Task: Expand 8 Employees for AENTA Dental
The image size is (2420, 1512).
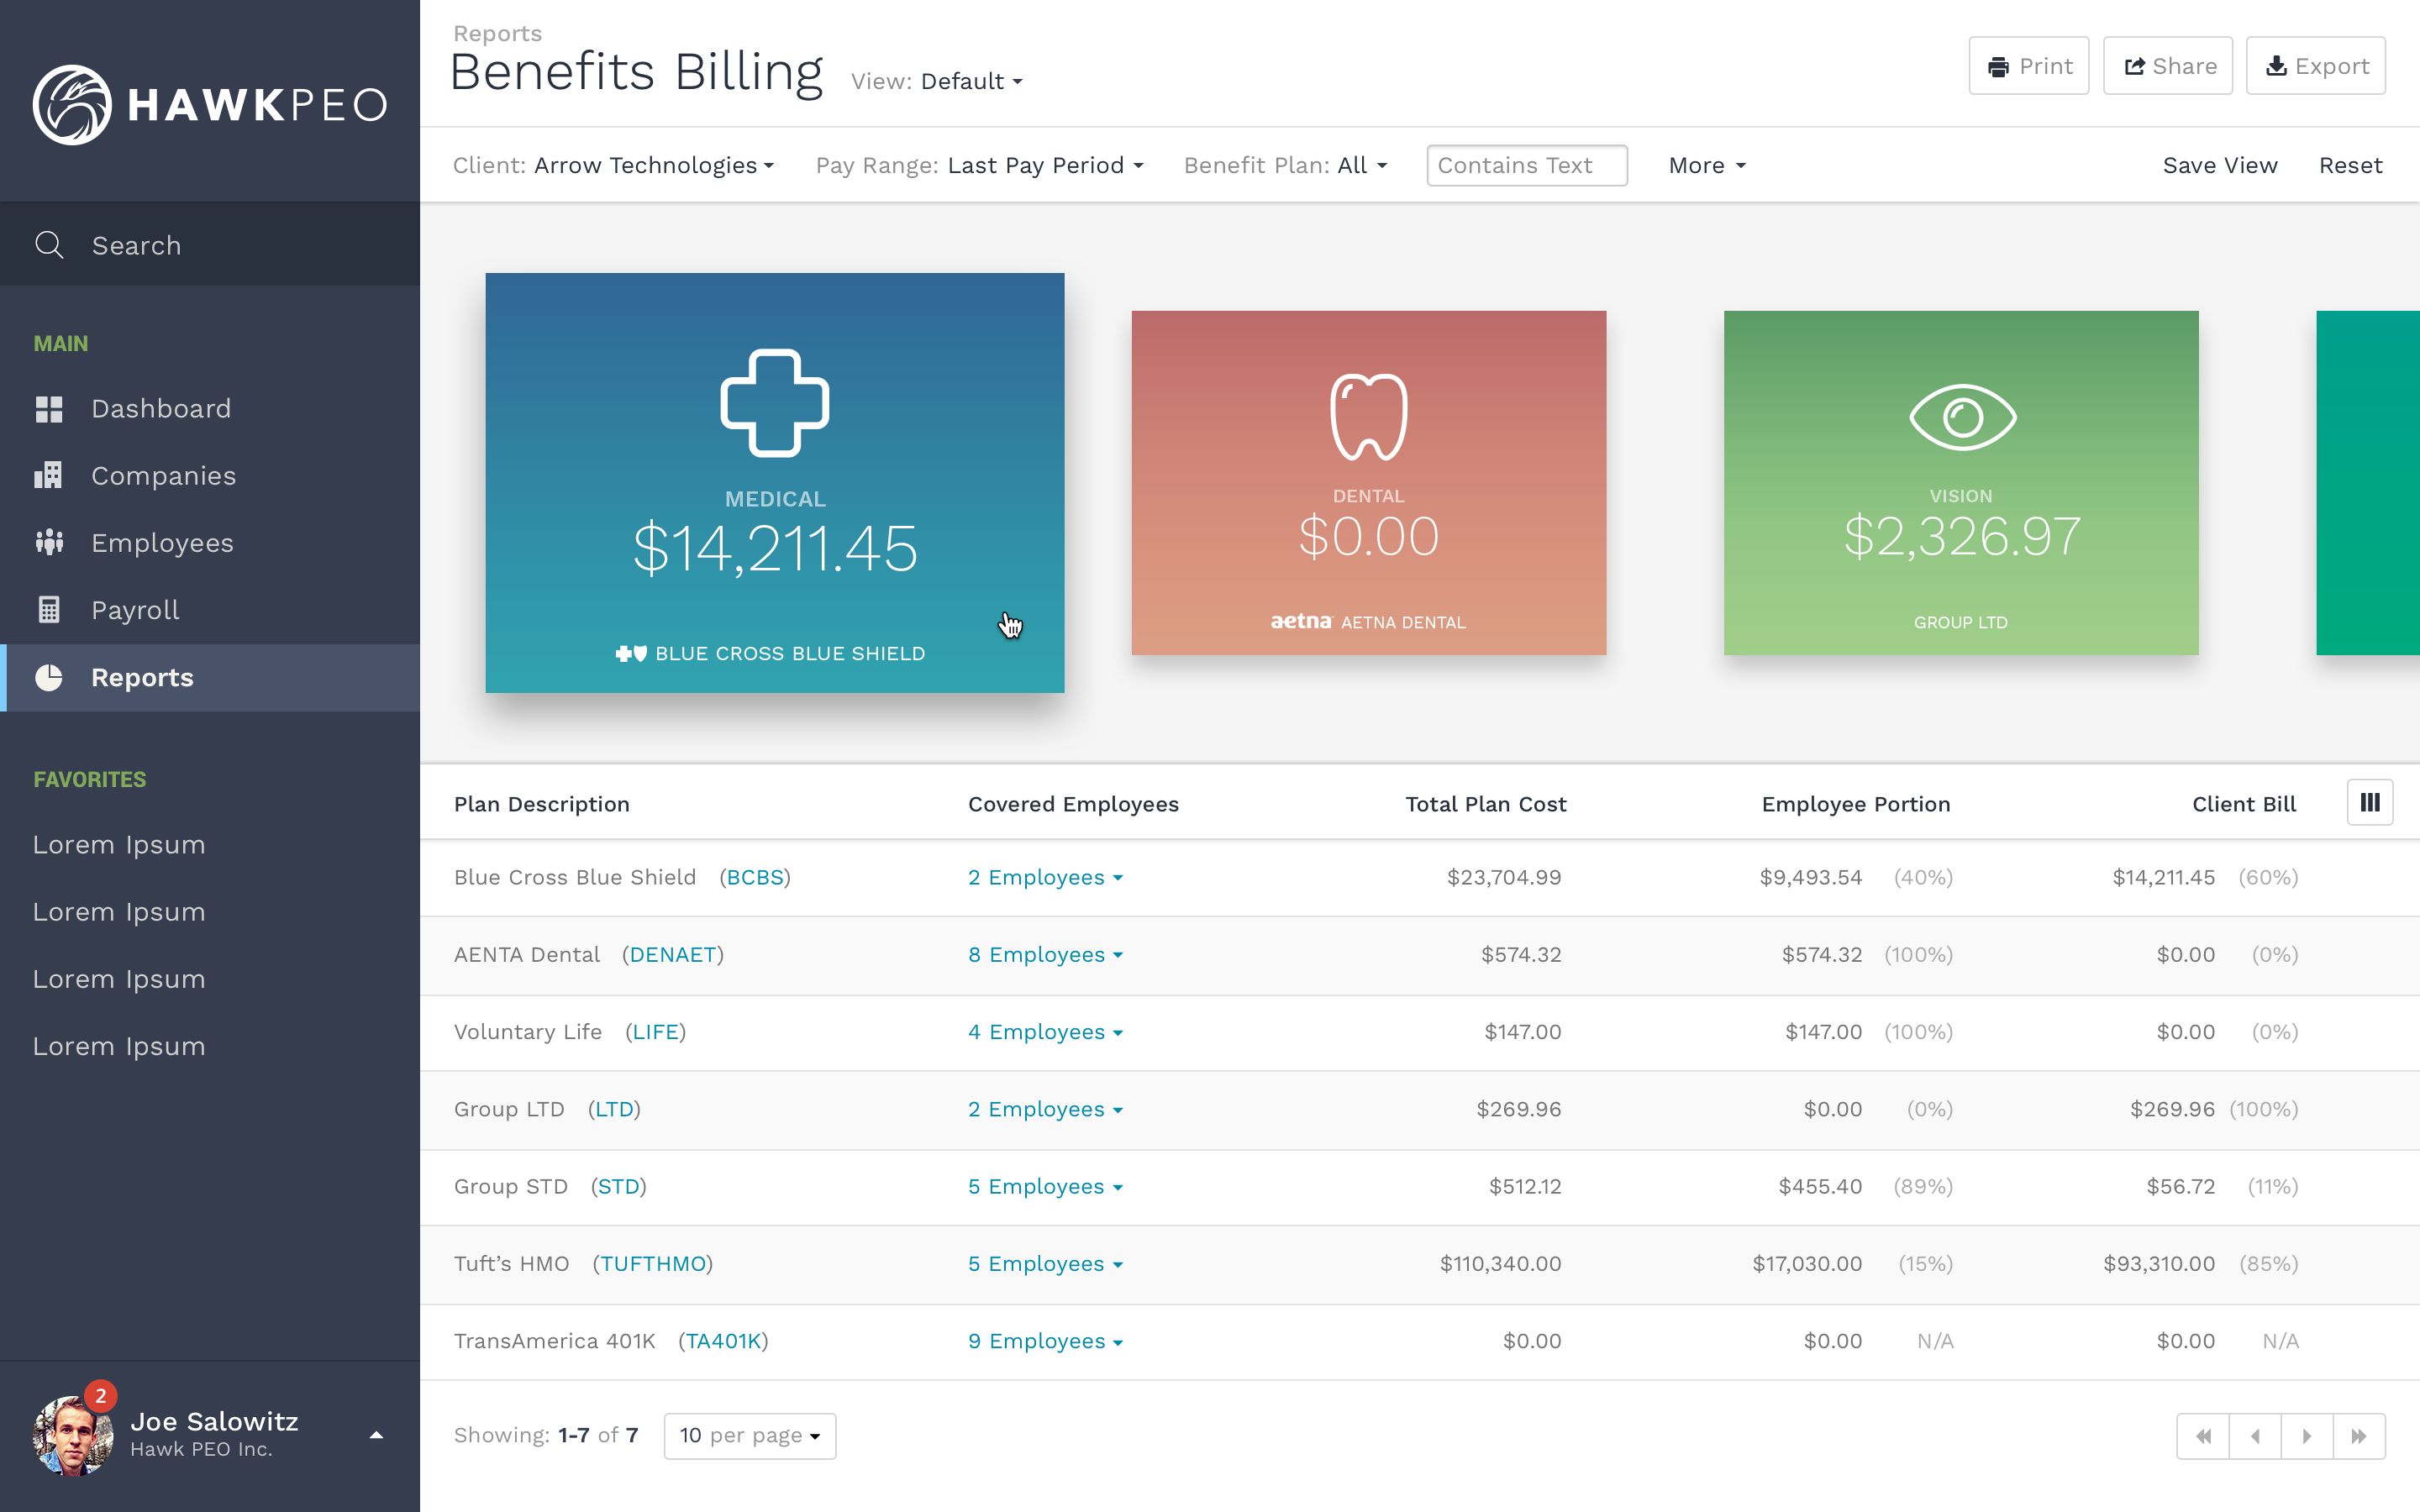Action: pos(1045,955)
